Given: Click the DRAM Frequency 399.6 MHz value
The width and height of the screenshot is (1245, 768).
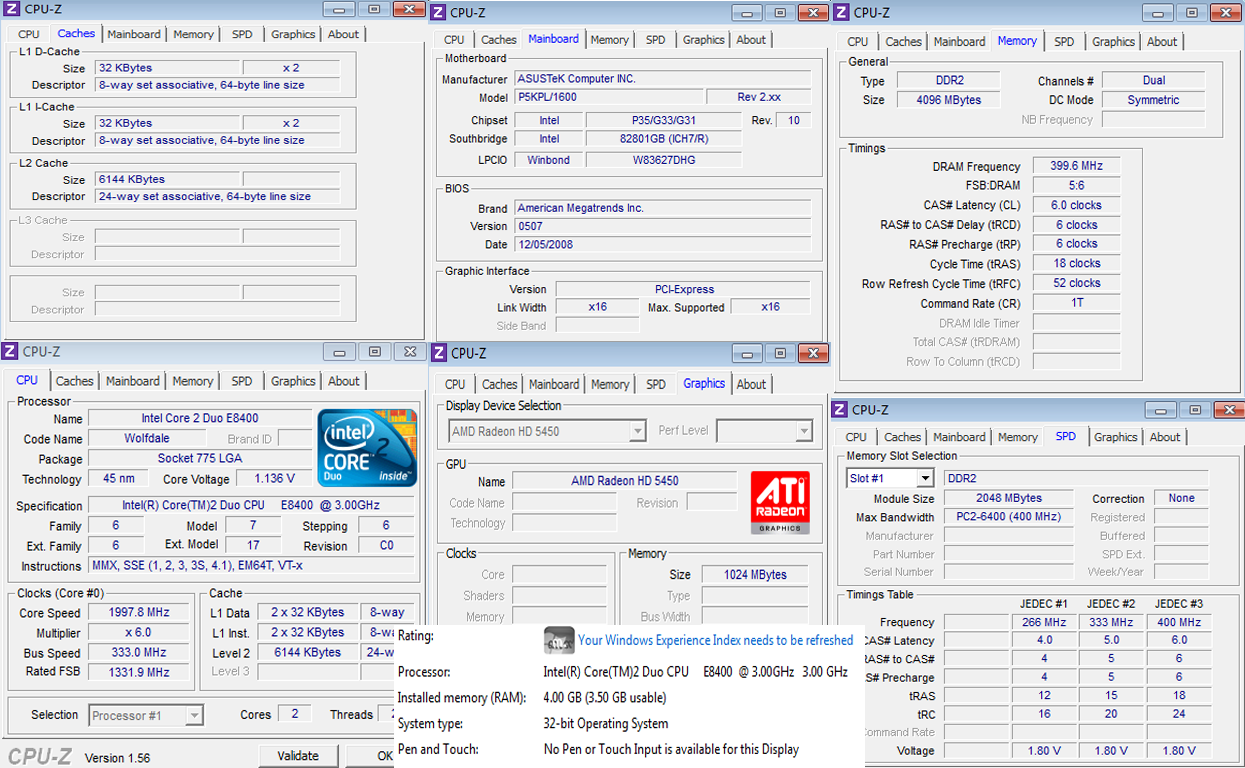Looking at the screenshot, I should click(1076, 167).
